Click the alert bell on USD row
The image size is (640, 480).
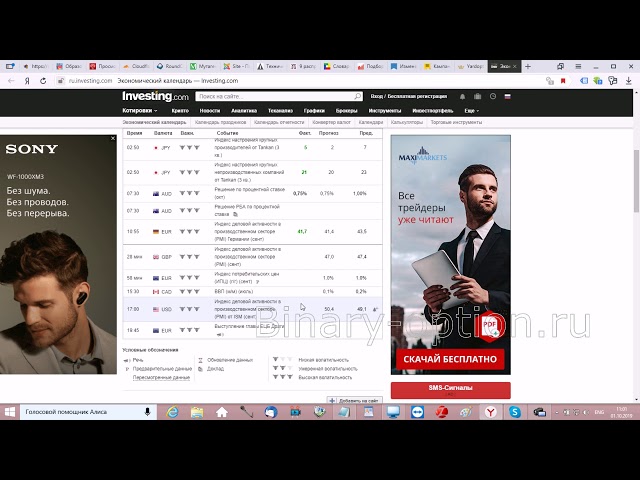click(x=376, y=309)
